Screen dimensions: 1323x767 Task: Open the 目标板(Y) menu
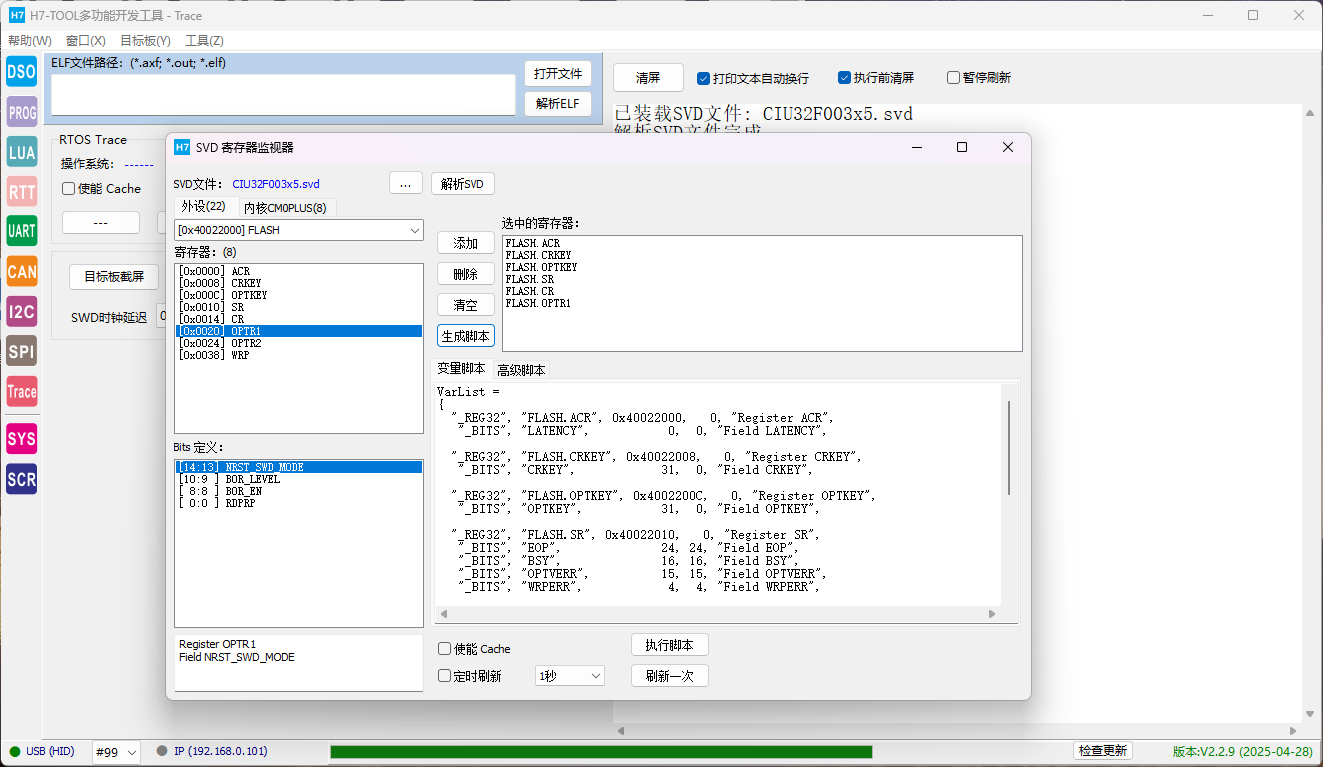pyautogui.click(x=145, y=41)
